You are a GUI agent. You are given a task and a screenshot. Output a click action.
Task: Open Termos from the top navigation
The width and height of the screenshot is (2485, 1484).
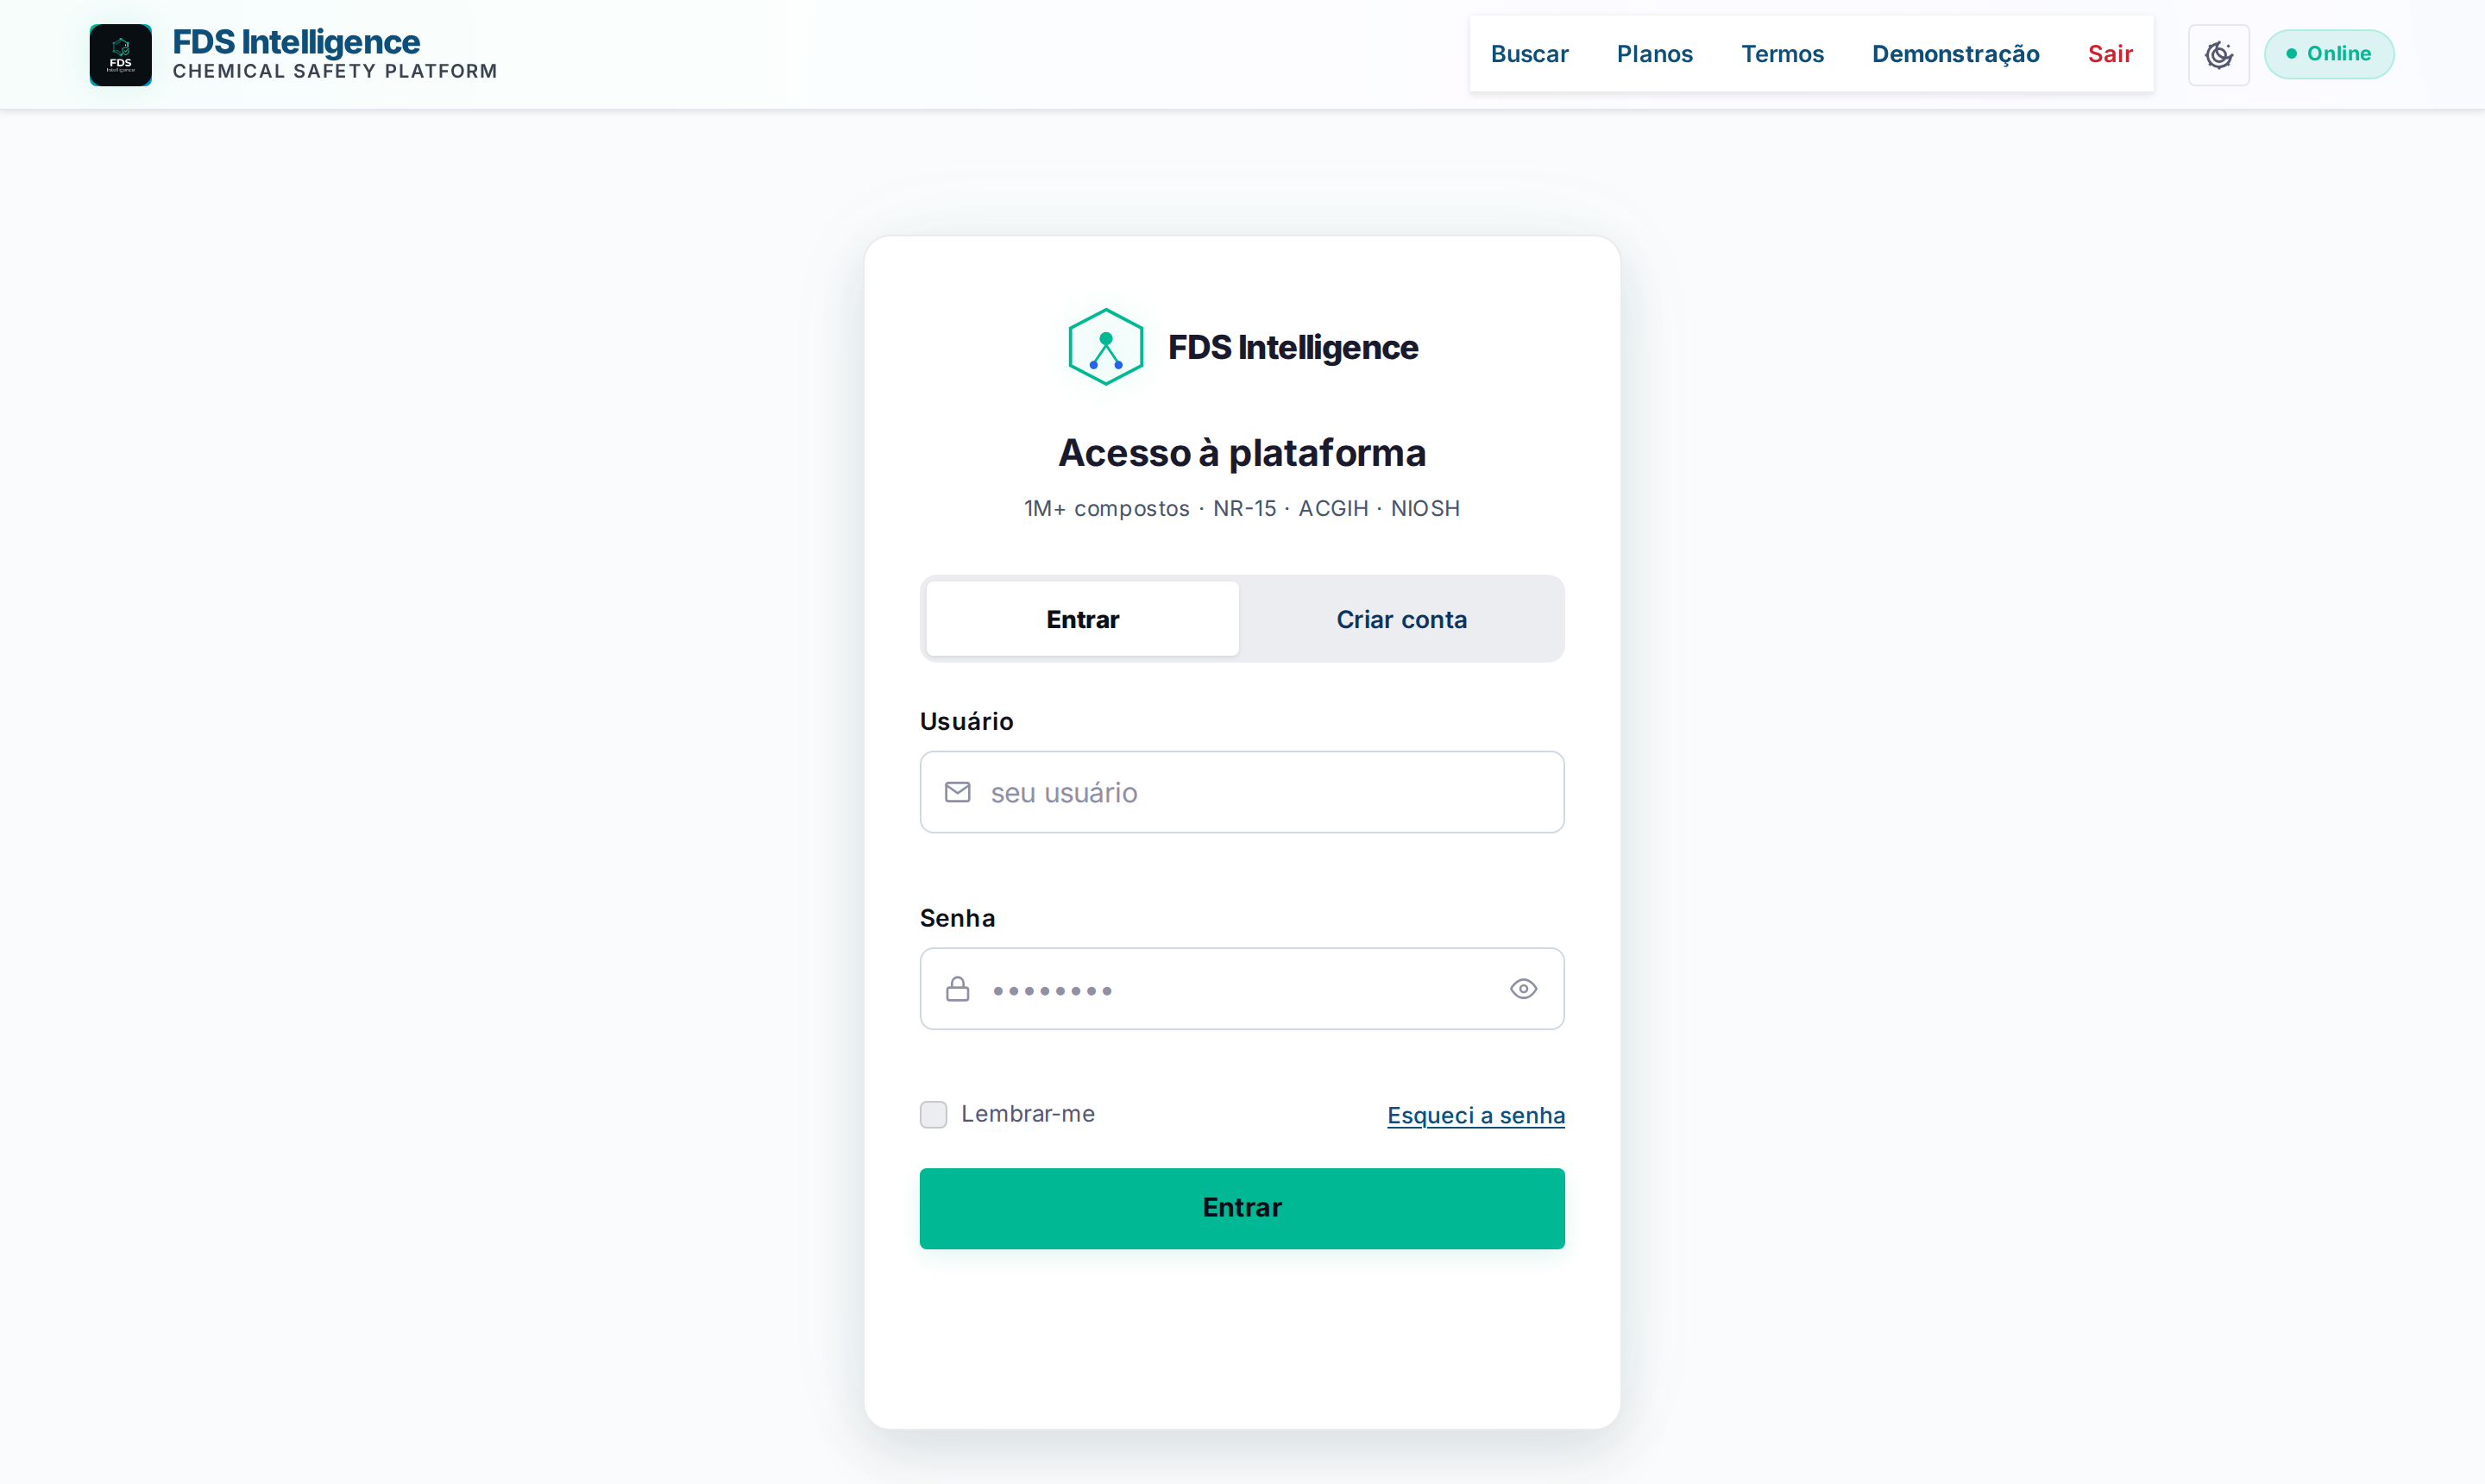coord(1782,54)
